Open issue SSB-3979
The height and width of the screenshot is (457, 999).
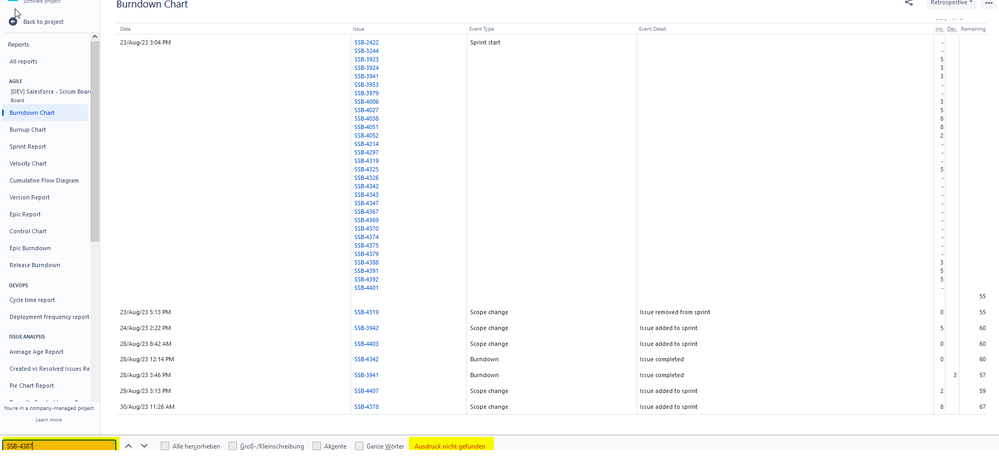366,93
